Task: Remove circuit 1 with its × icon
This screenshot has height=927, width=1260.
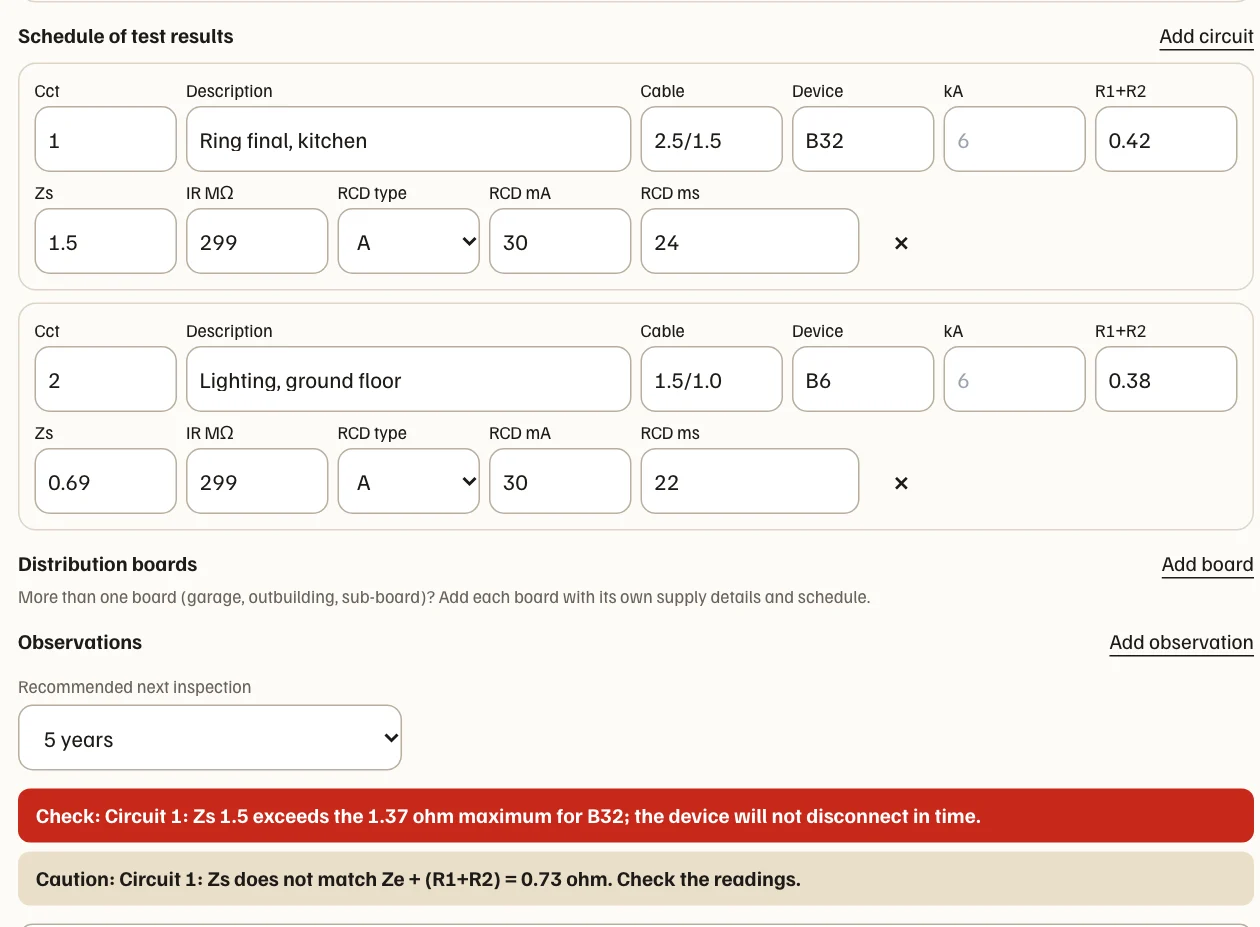Action: (901, 243)
